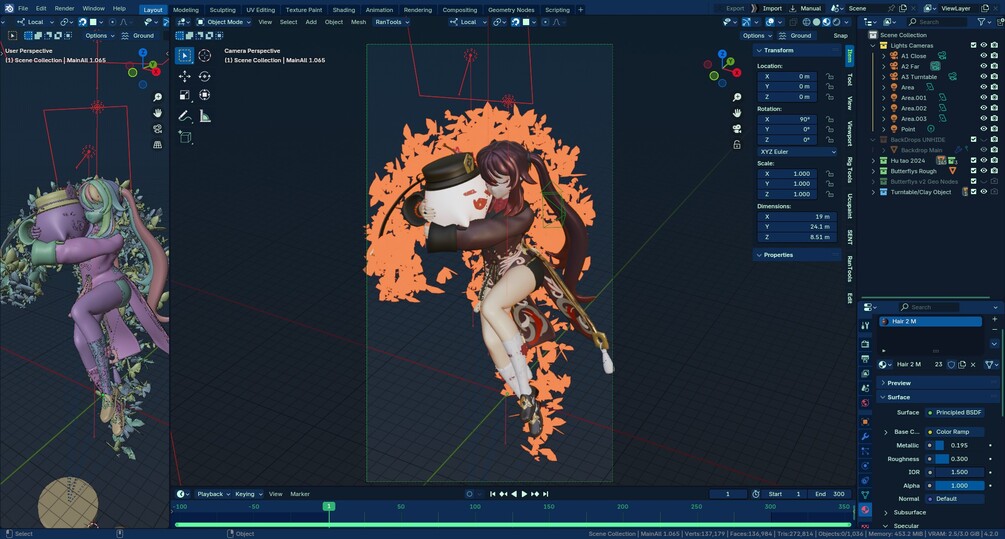This screenshot has height=539, width=1005.
Task: Jump to the first frame
Action: 492,494
